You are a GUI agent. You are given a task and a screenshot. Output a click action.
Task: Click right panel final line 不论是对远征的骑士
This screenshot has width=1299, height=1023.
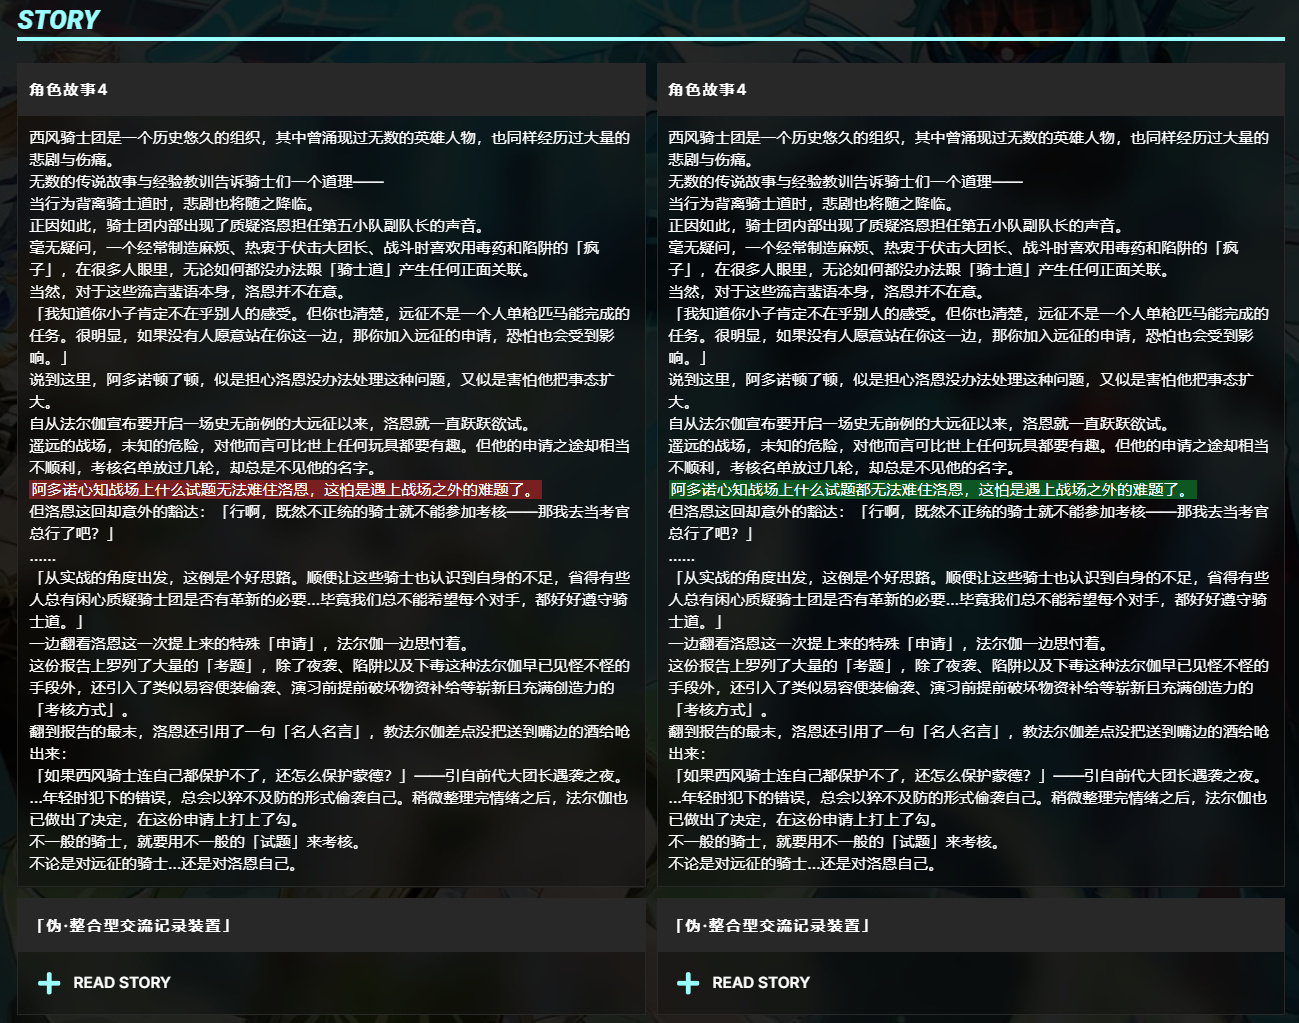802,864
